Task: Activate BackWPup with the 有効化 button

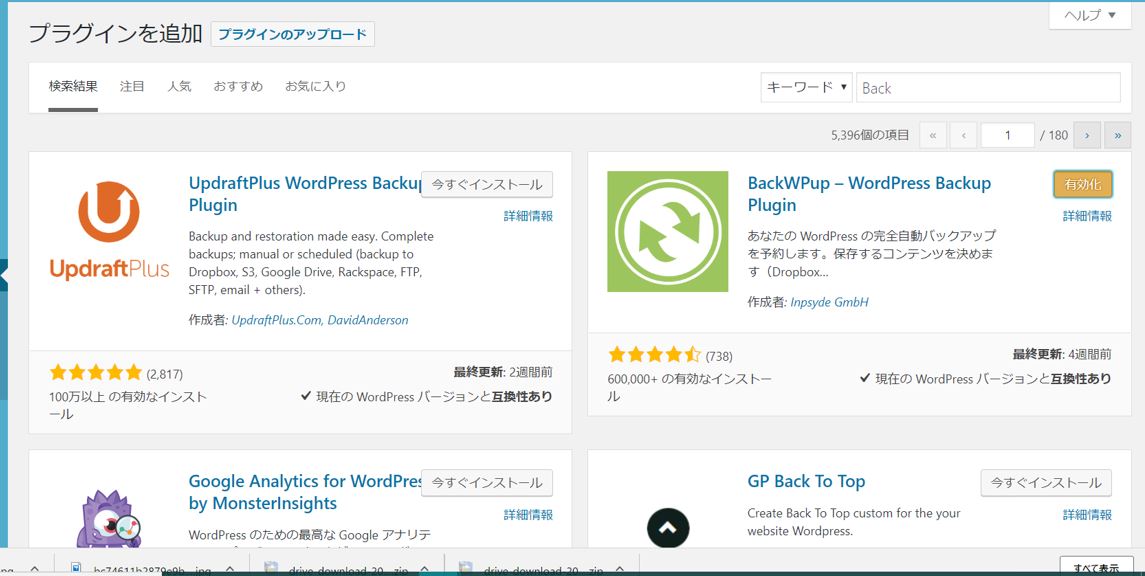Action: tap(1083, 185)
